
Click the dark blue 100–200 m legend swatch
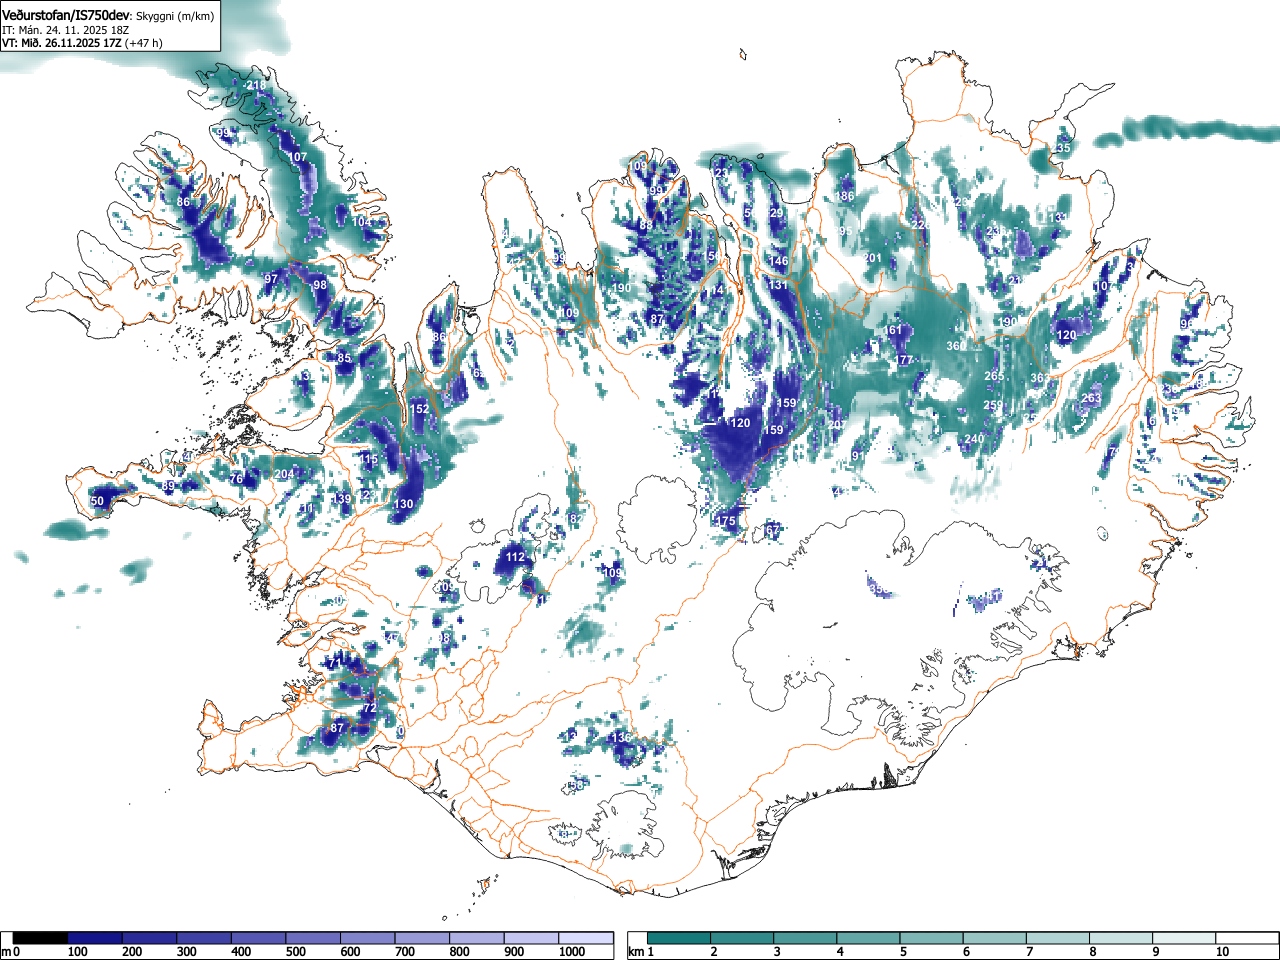(95, 938)
